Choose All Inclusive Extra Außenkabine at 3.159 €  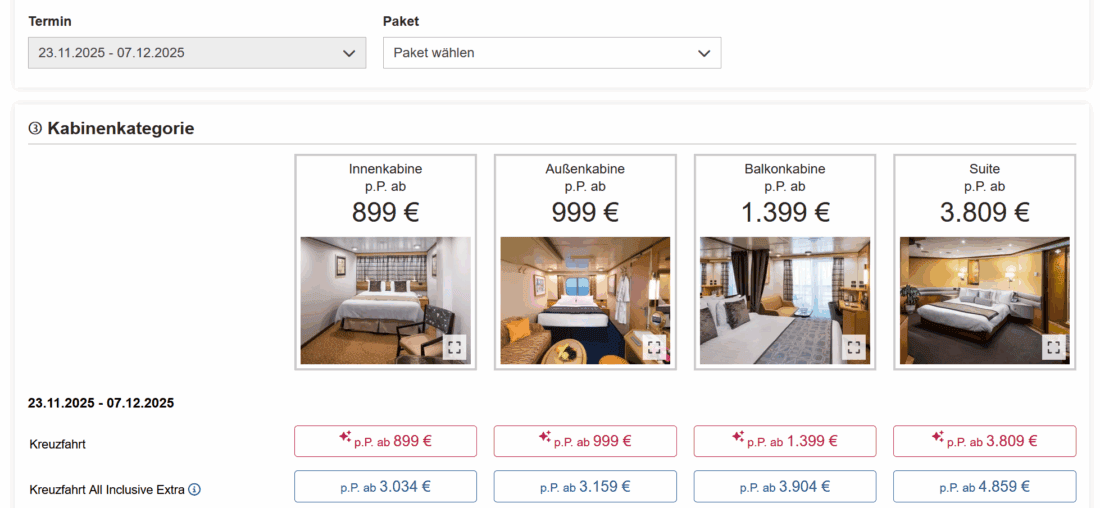[x=585, y=487]
